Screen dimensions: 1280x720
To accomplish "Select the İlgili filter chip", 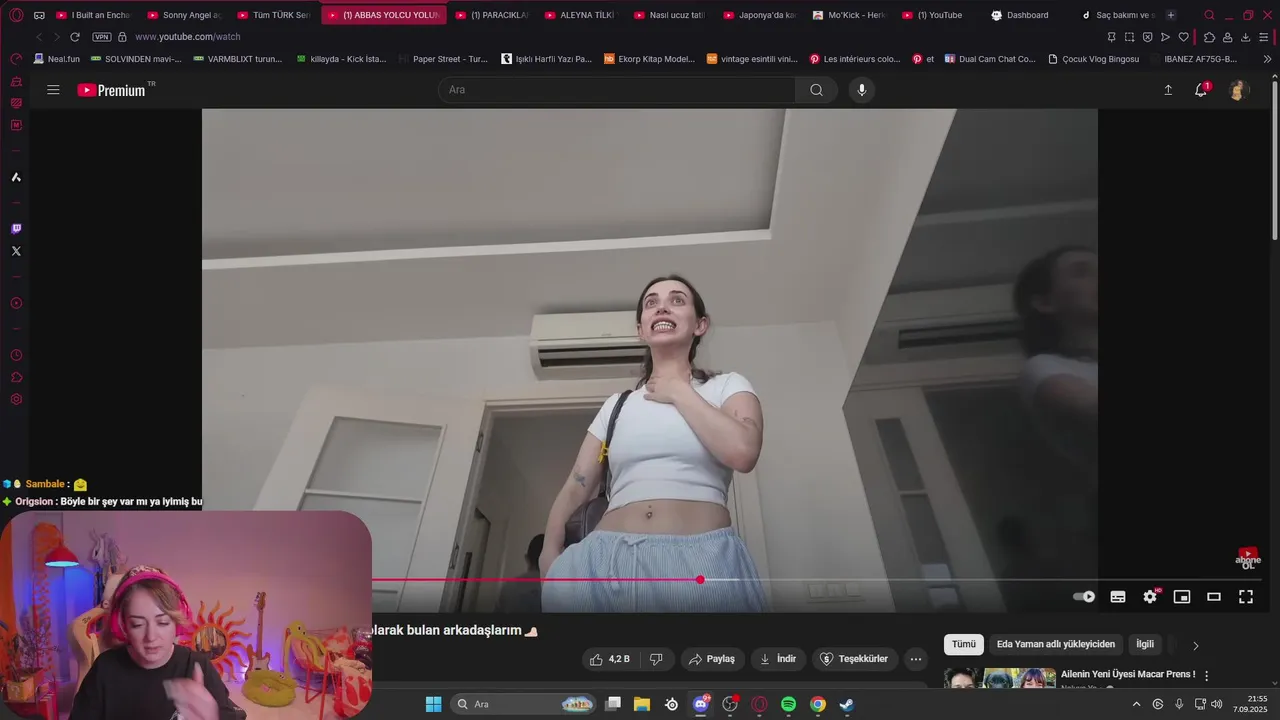I will [1145, 645].
